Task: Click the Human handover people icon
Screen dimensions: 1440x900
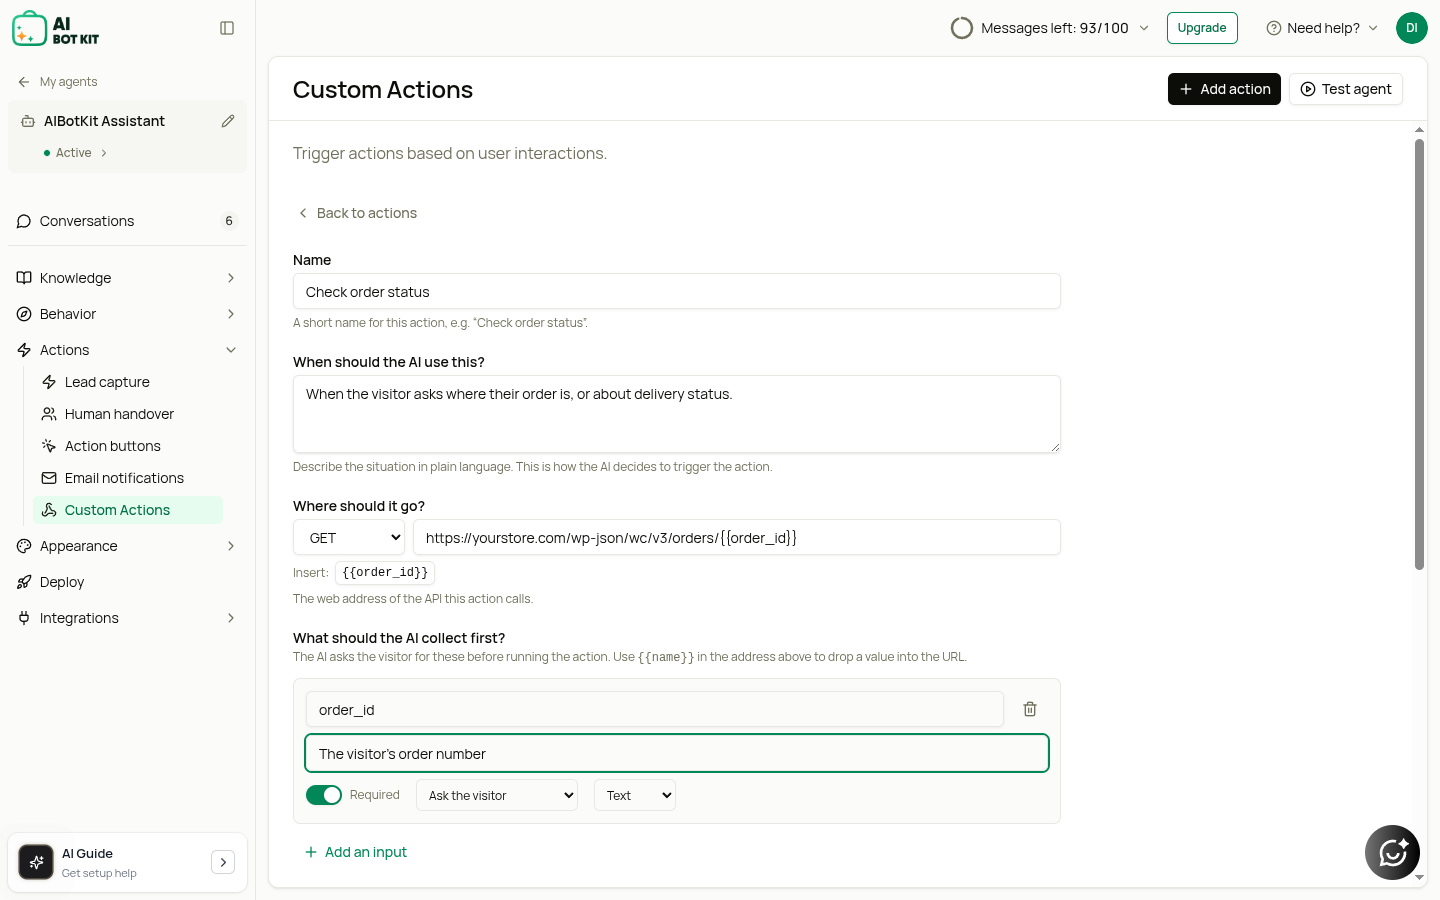Action: pyautogui.click(x=49, y=414)
